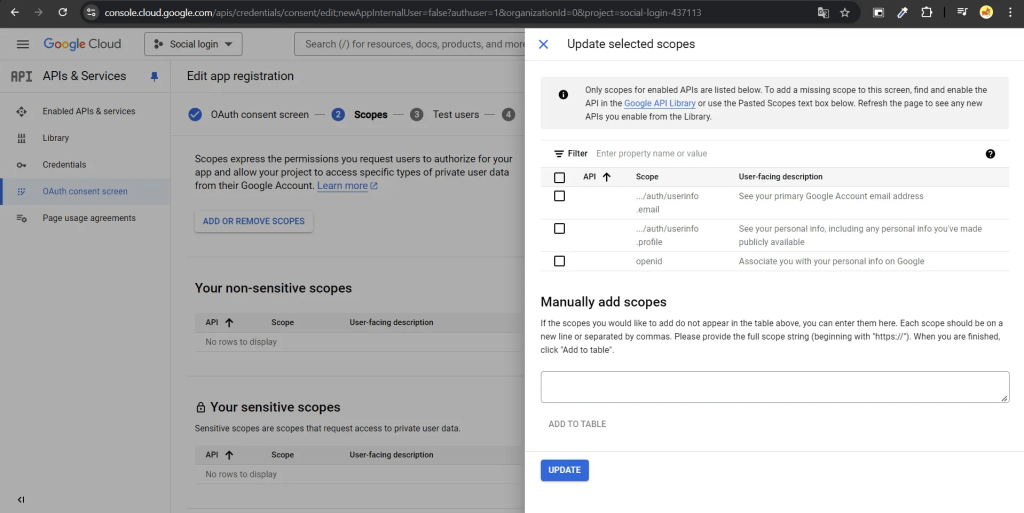Close the Update selected scopes panel

[543, 44]
